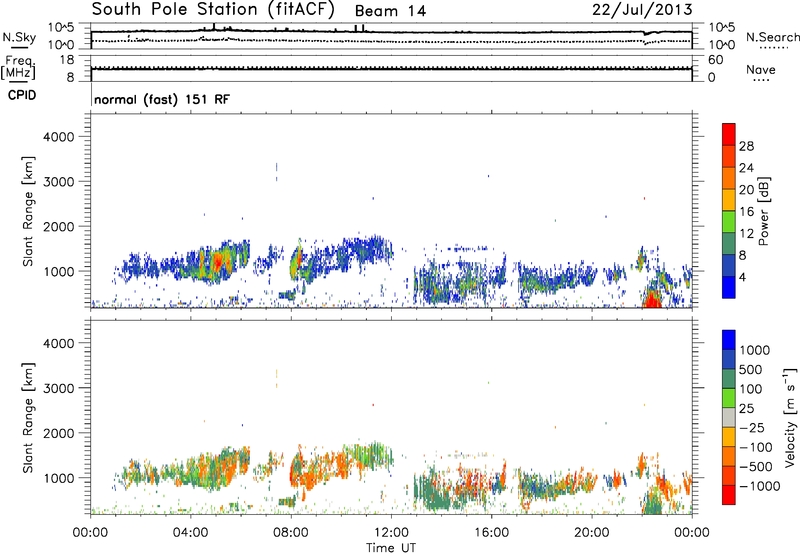Click the 'Power [dB]' colorbar label
Viewport: 800px width, 554px height.
coord(764,211)
